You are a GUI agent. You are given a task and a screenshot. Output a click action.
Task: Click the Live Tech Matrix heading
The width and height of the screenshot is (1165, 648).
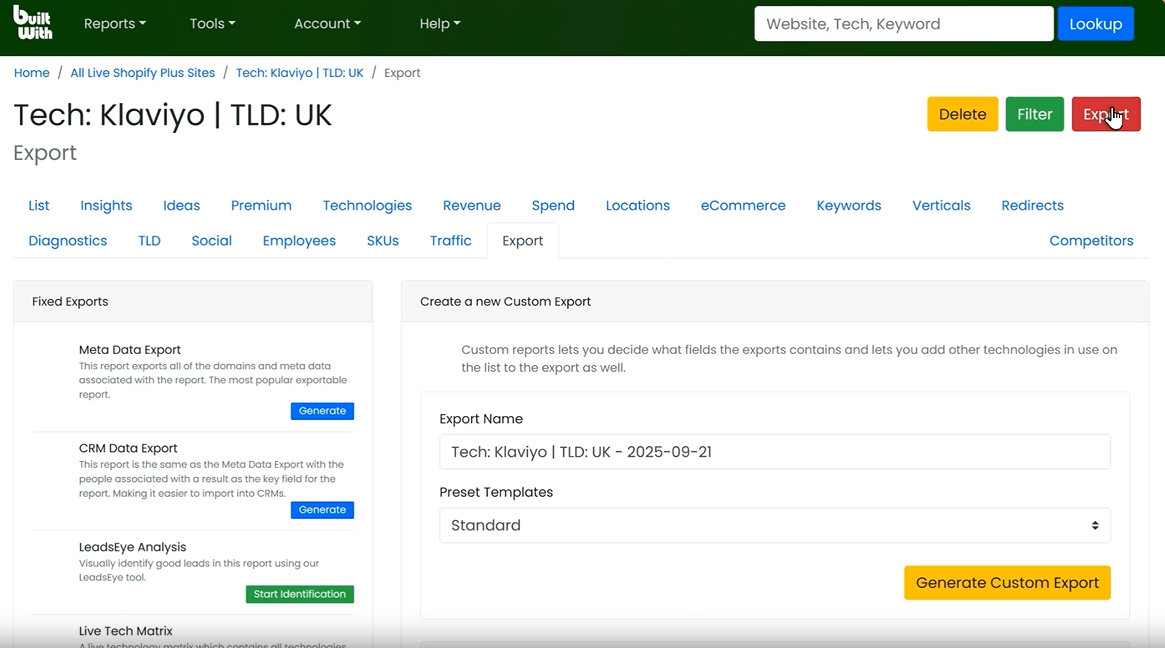[126, 631]
